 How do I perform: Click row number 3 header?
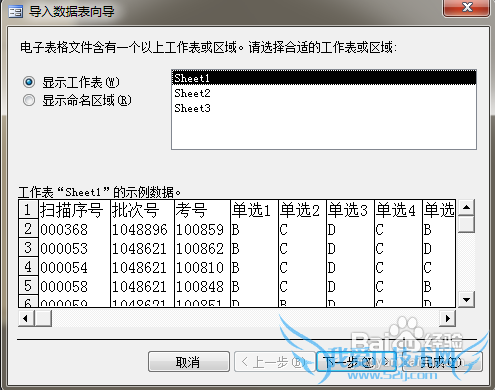[x=28, y=248]
